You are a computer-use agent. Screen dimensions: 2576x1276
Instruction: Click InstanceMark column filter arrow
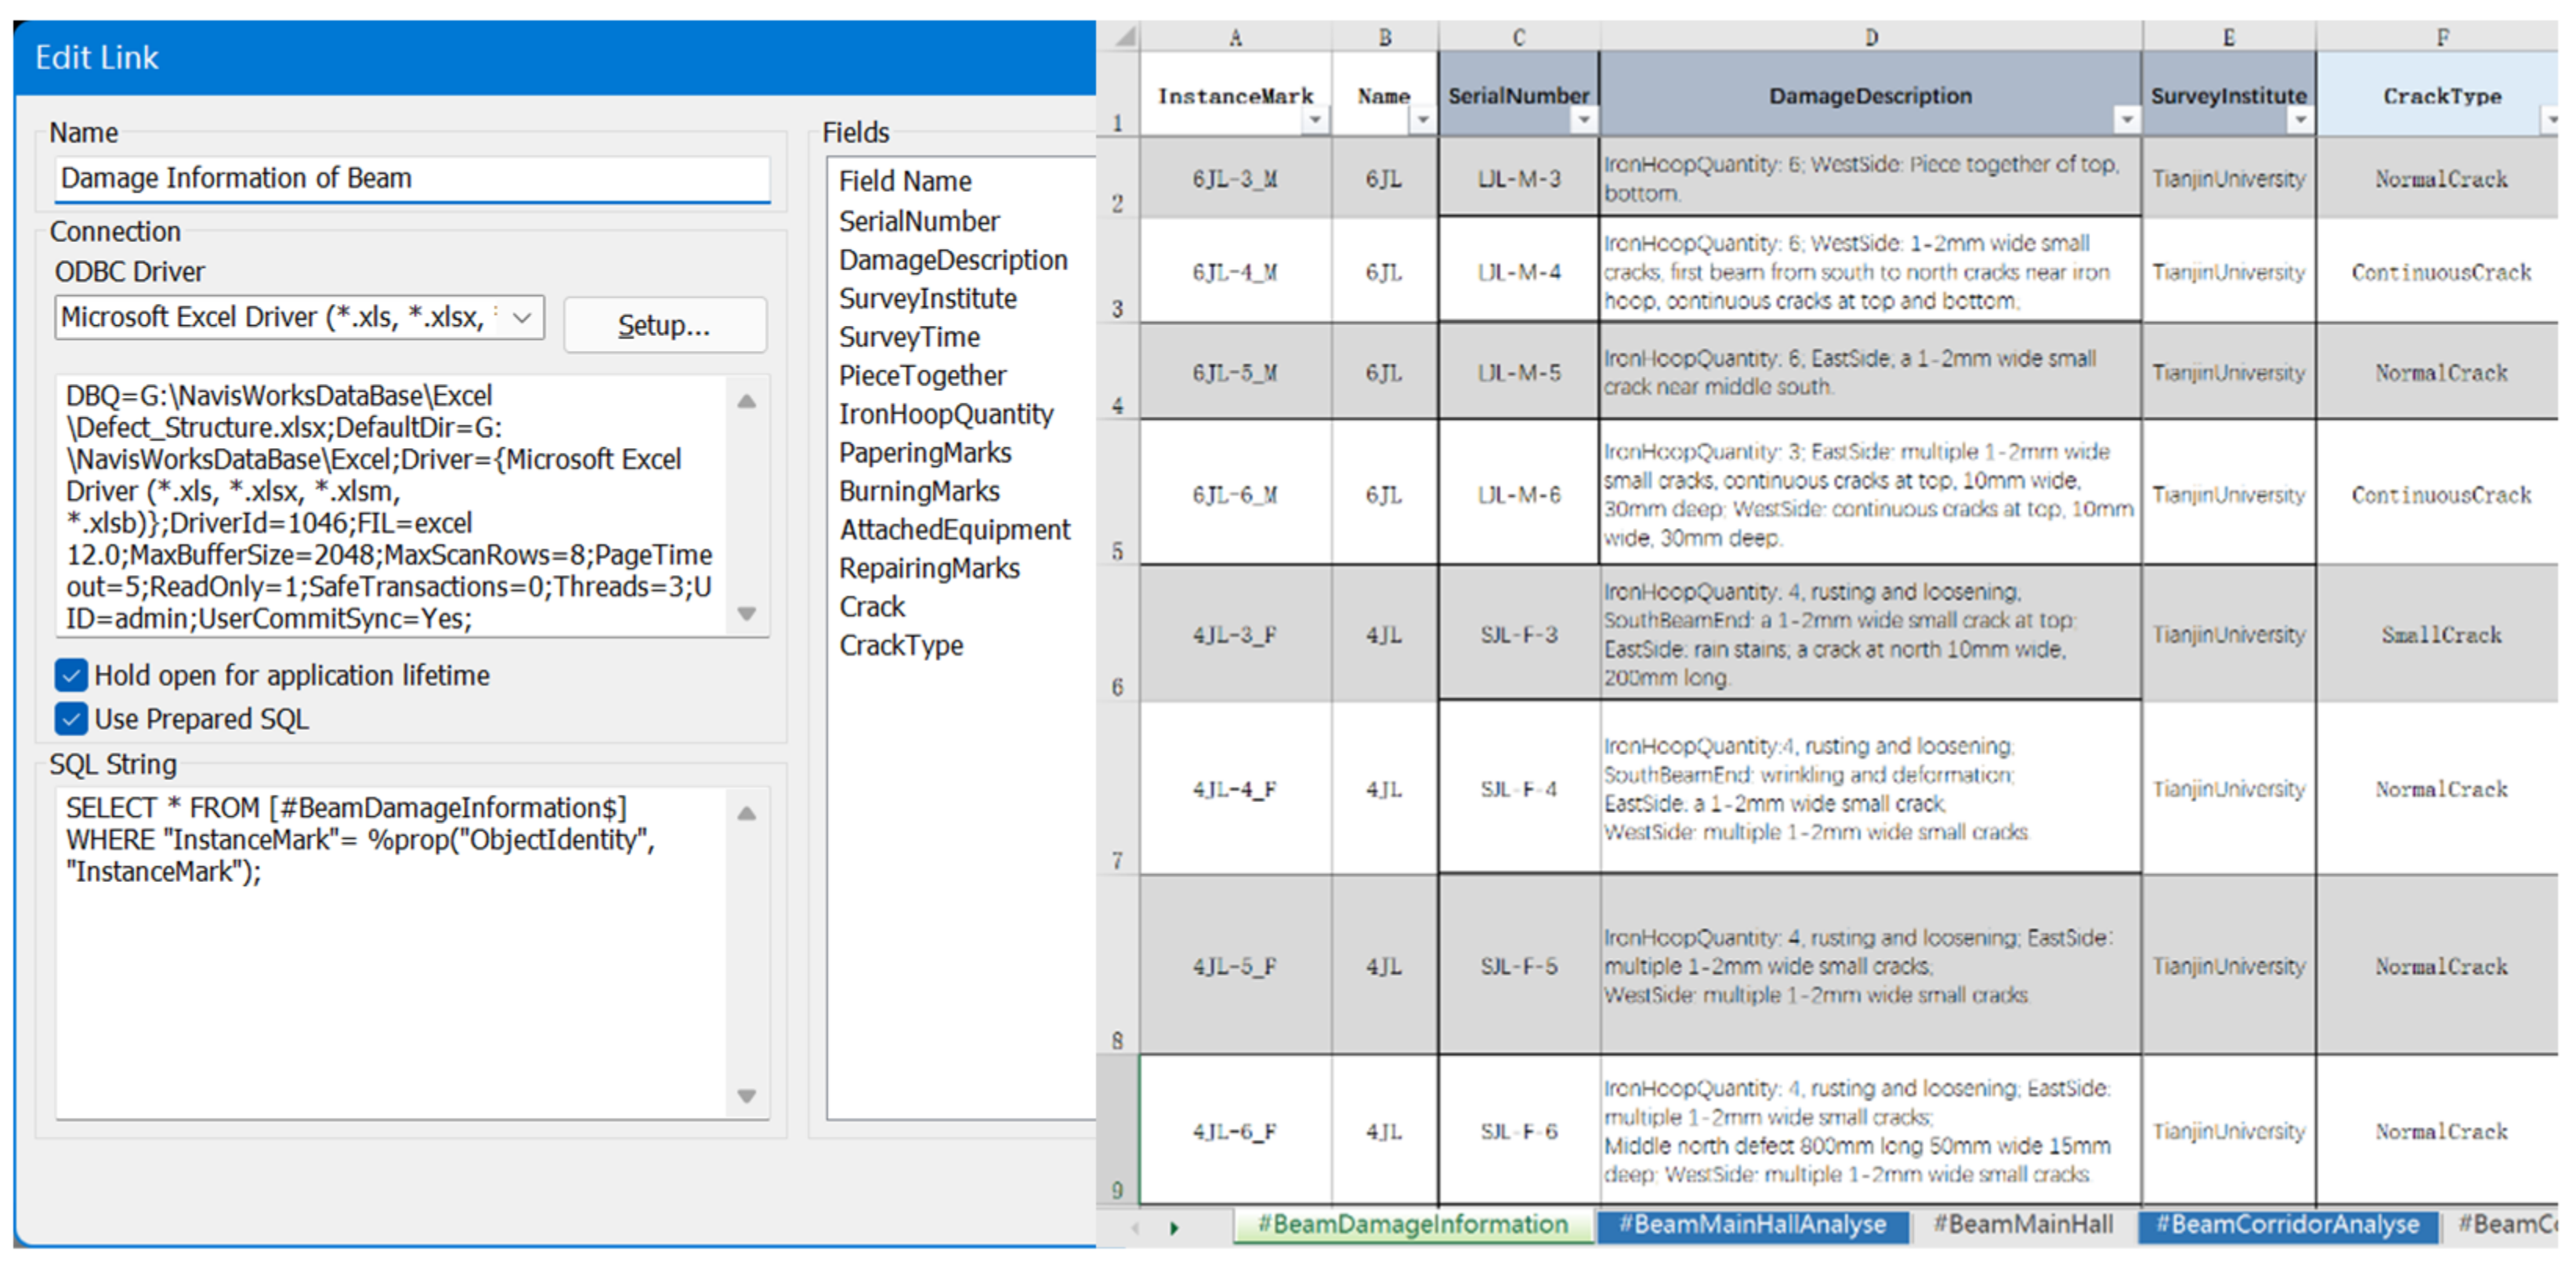tap(1315, 120)
